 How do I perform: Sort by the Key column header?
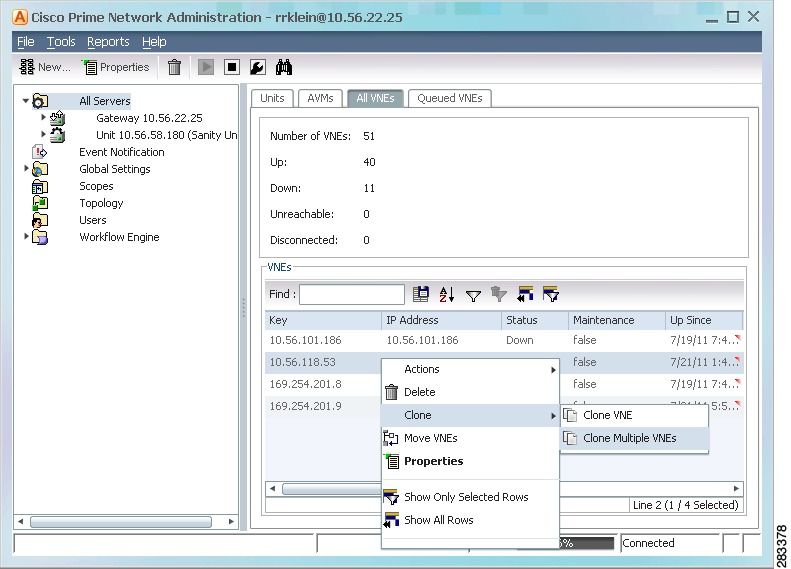[x=323, y=320]
